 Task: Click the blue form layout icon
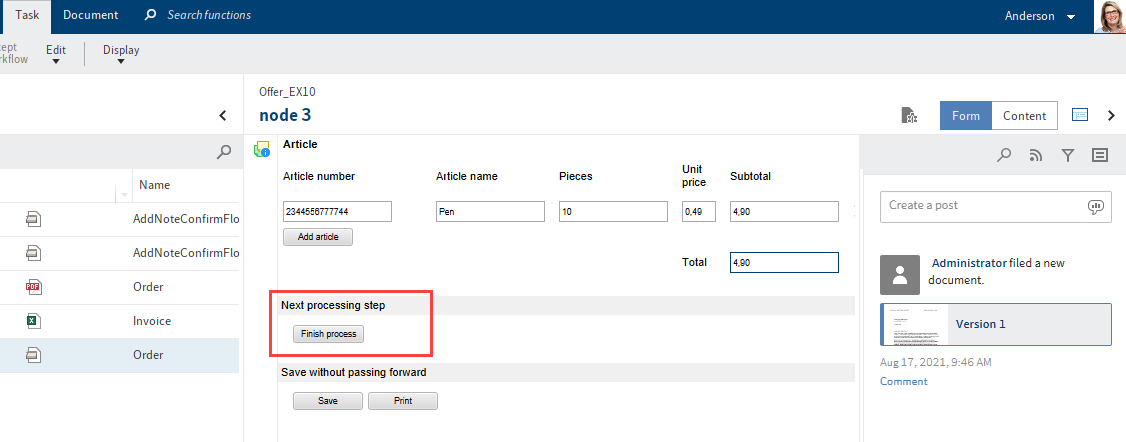click(x=1080, y=115)
